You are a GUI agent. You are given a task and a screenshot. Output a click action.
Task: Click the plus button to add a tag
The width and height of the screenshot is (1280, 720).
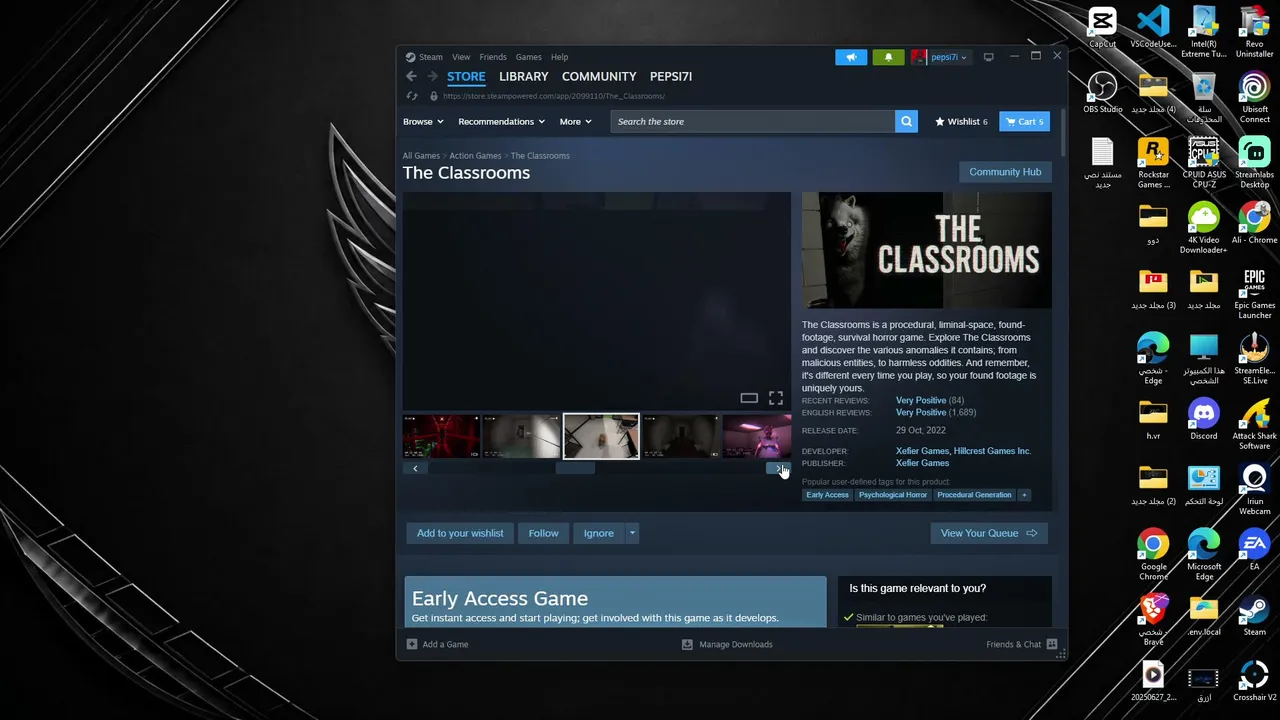1024,495
